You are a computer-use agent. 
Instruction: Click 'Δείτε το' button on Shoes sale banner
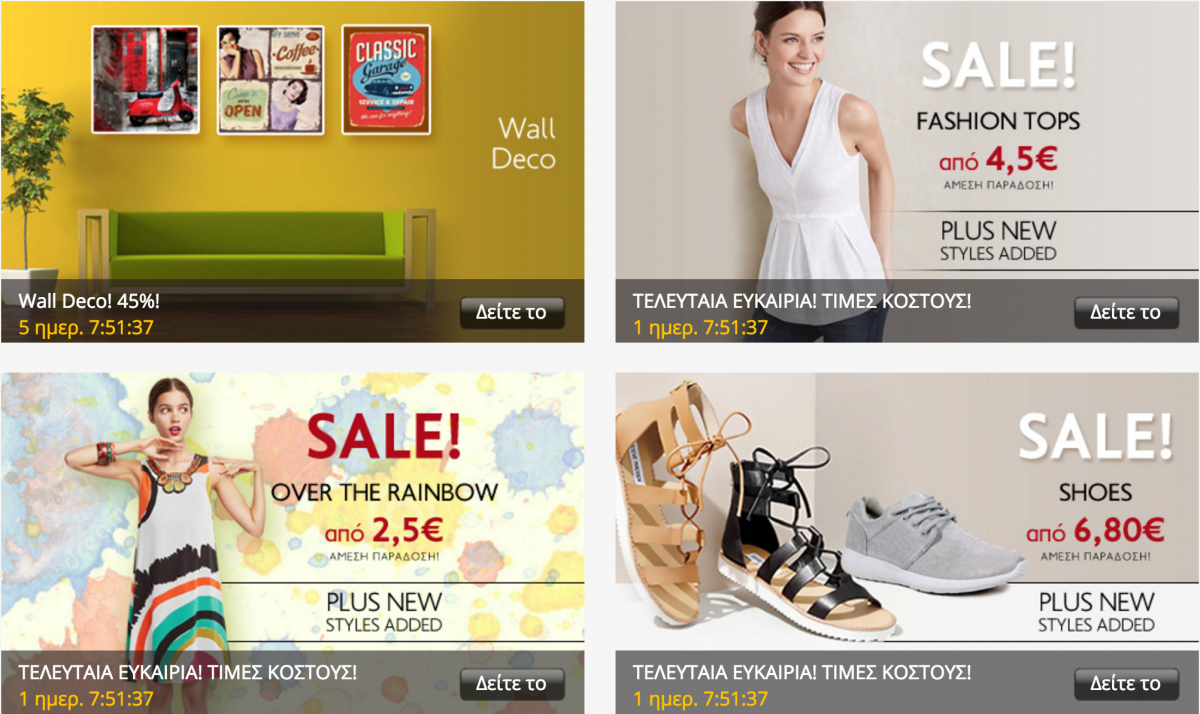[x=1126, y=684]
